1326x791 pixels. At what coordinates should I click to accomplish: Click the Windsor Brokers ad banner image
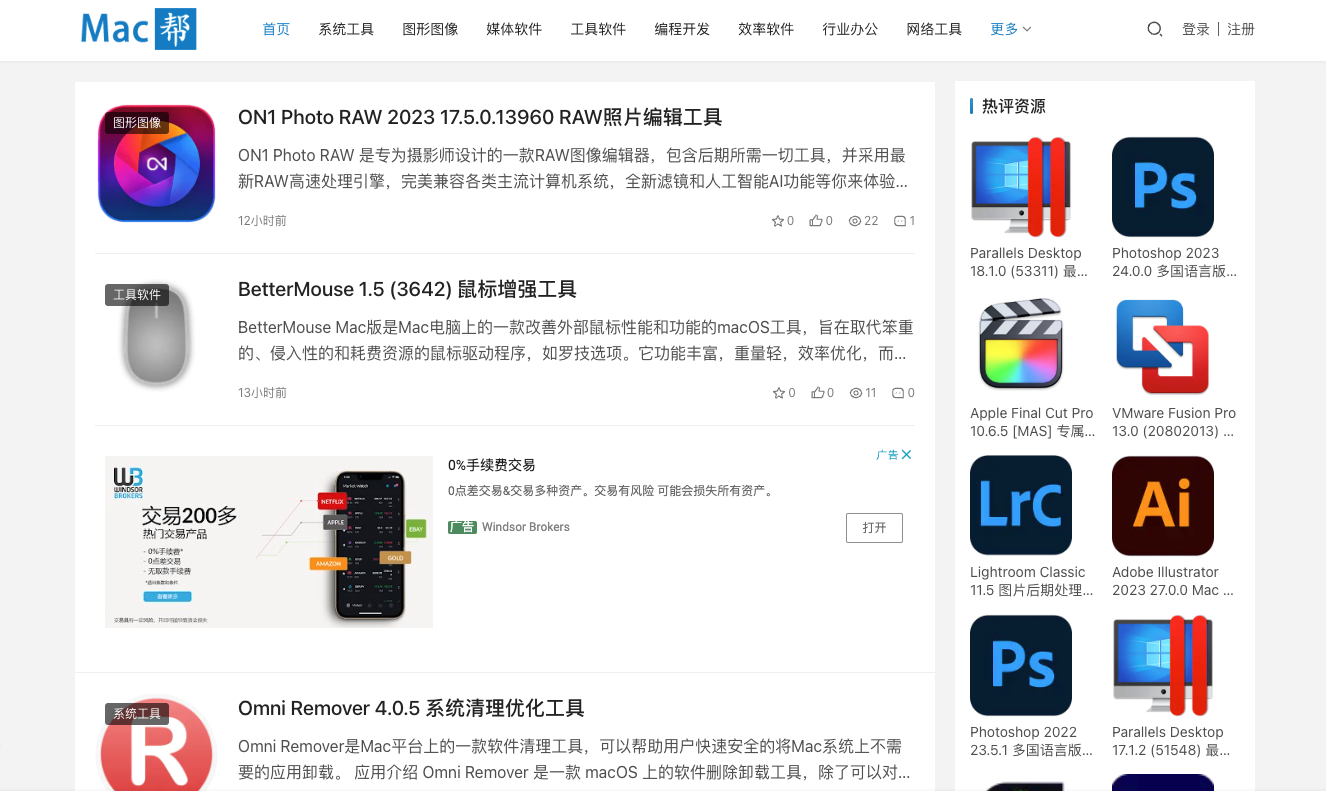tap(269, 542)
